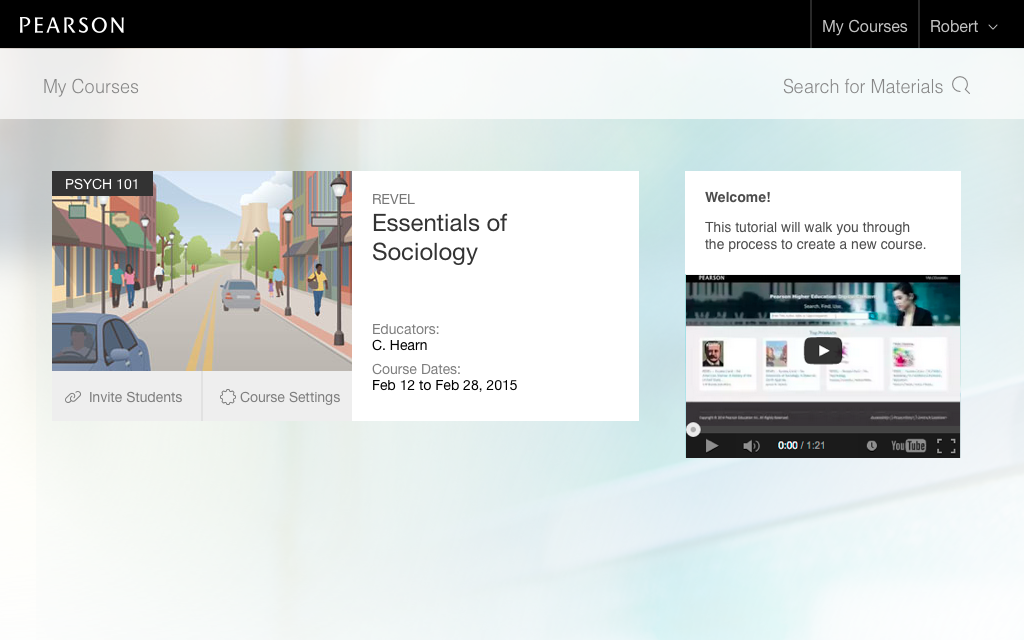Click the Watch Later clock icon
This screenshot has height=640, width=1024.
(x=871, y=445)
